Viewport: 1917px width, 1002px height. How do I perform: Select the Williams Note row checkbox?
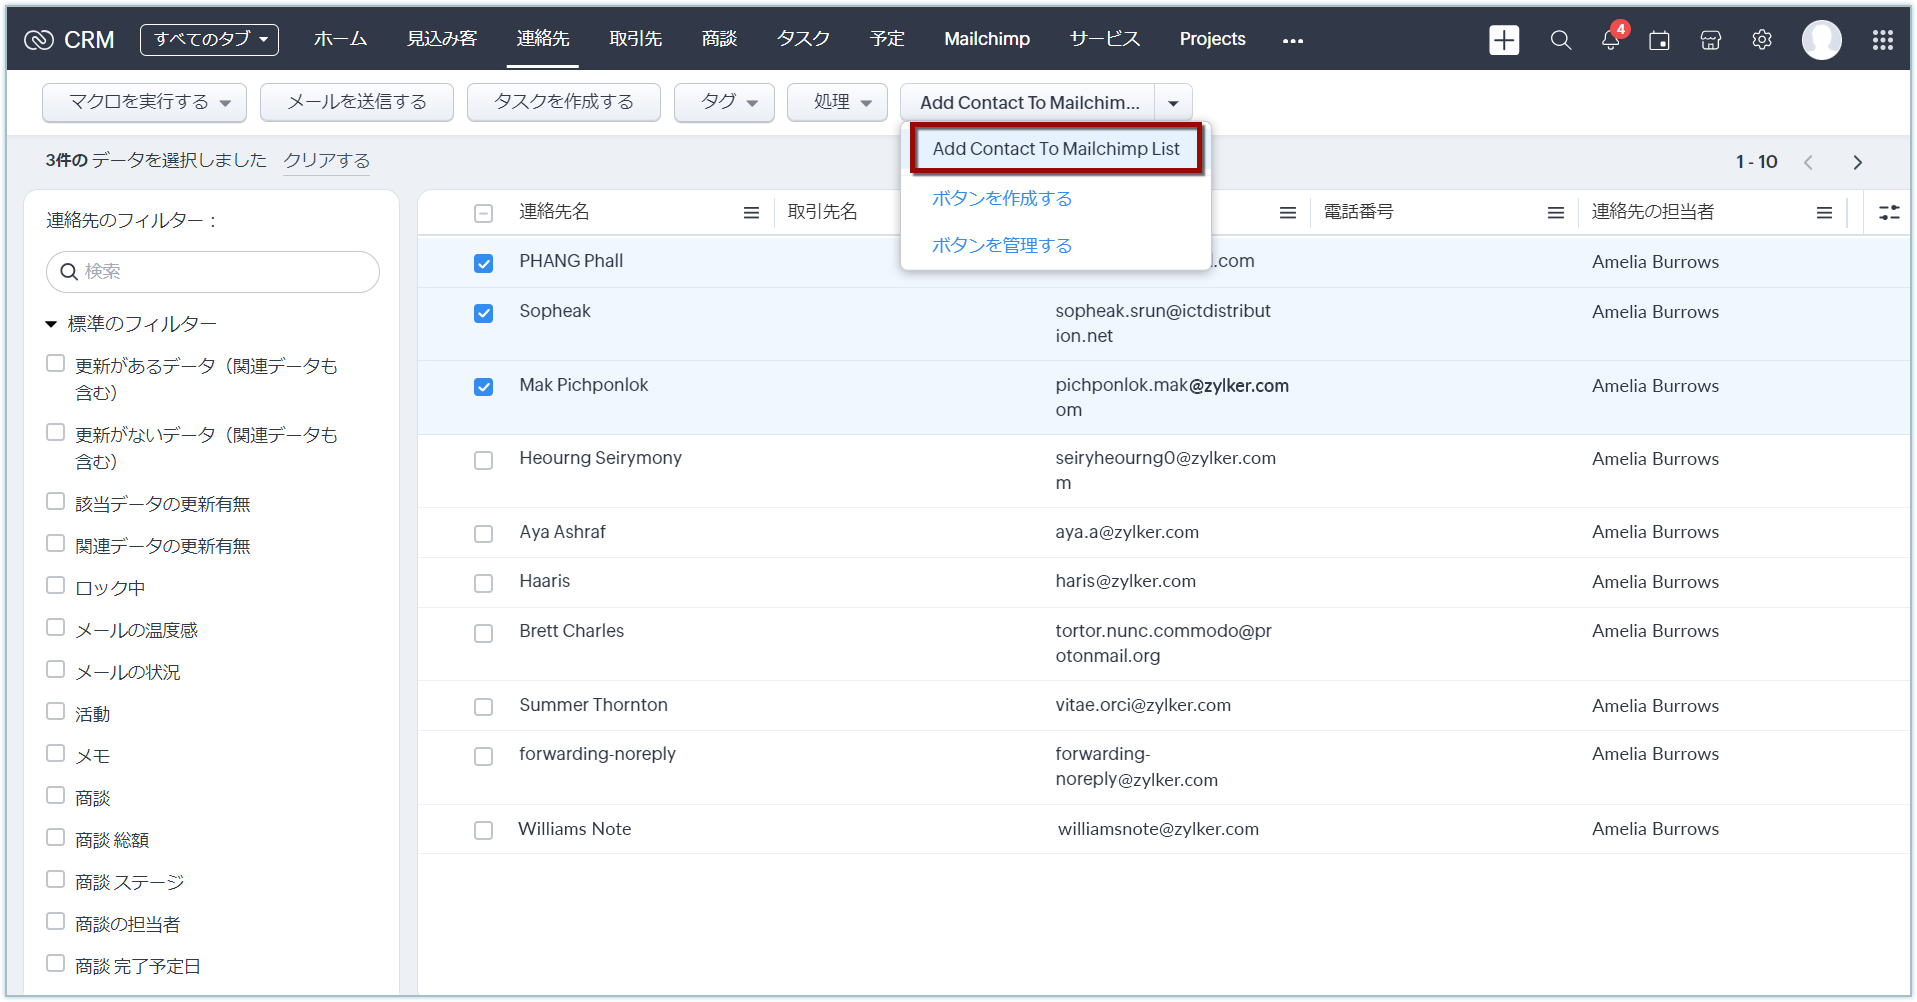tap(483, 830)
